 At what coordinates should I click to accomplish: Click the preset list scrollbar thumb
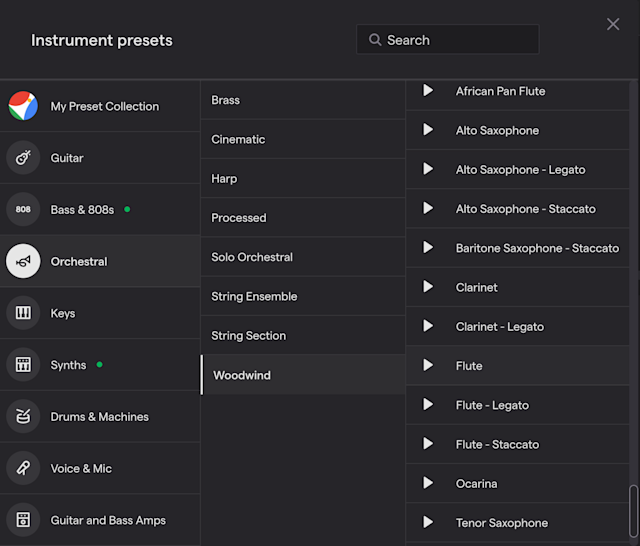[x=633, y=511]
